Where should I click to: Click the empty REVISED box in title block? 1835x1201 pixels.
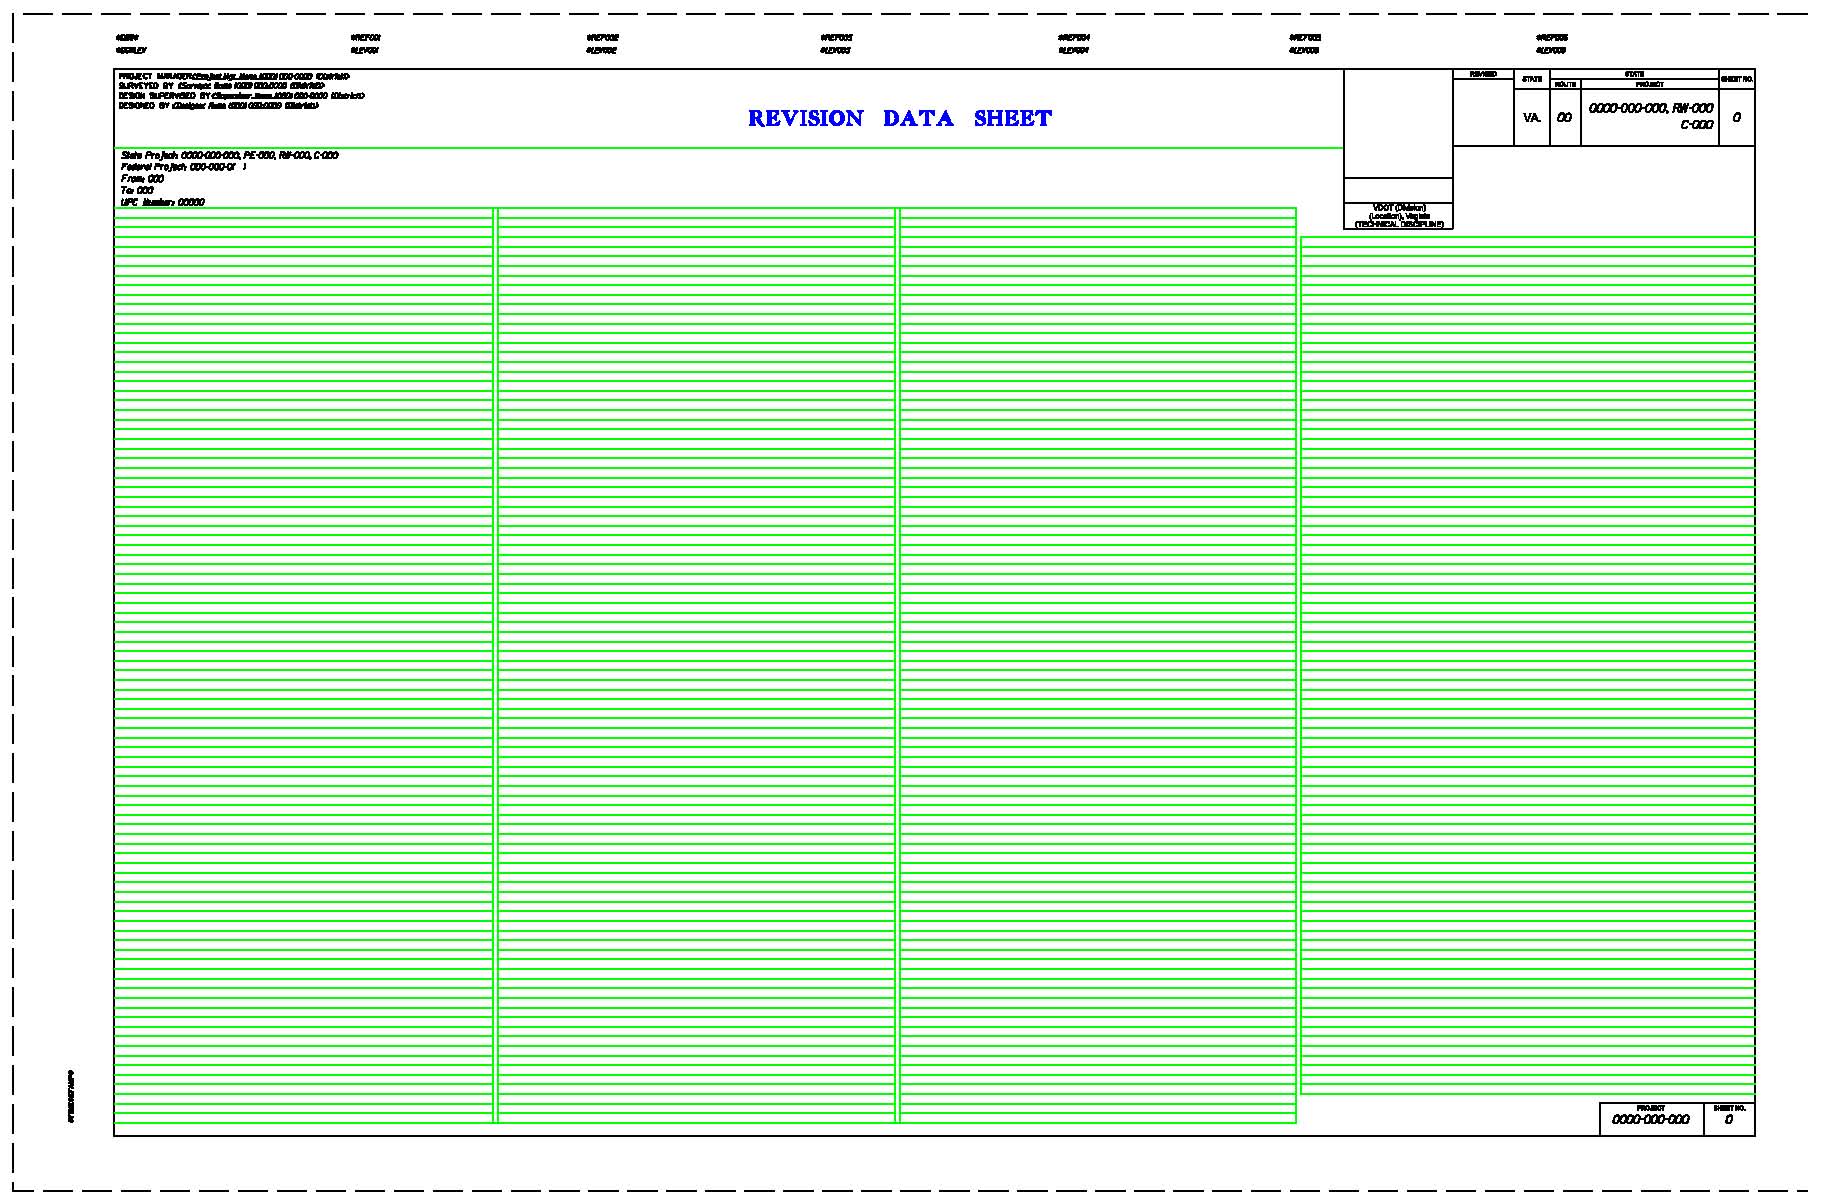[x=1482, y=113]
